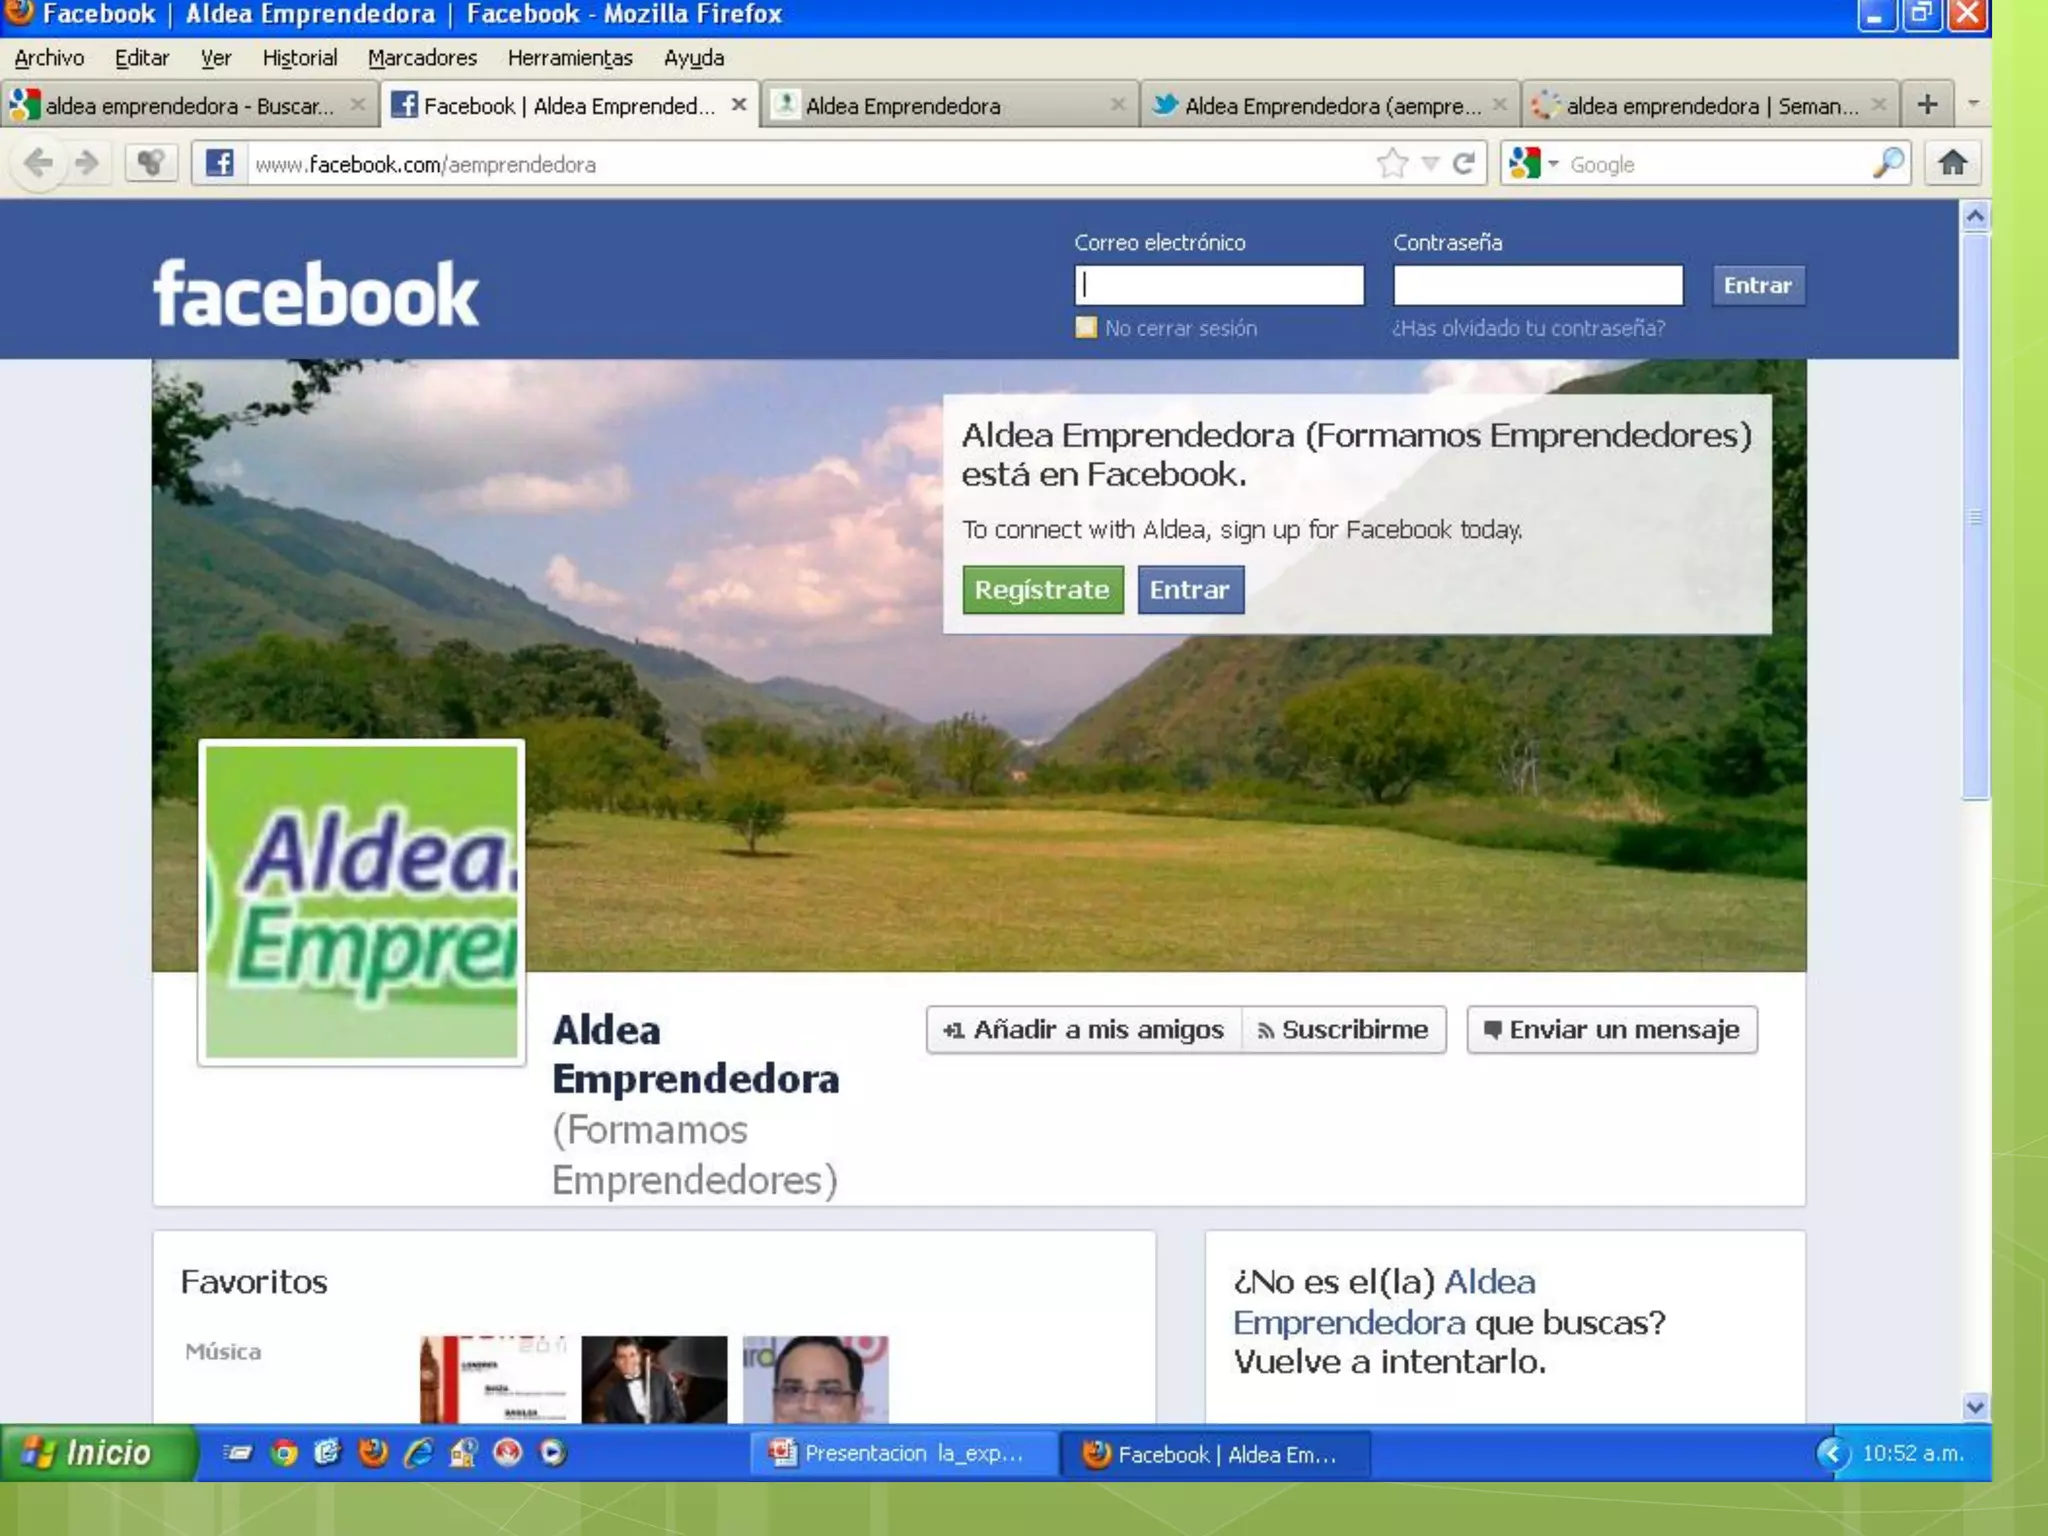Bookmark page with star icon

click(x=1392, y=163)
